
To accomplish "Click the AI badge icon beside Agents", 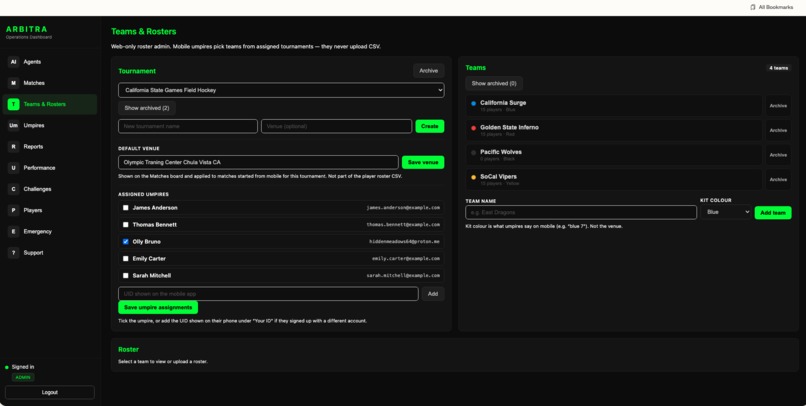I will [x=13, y=62].
